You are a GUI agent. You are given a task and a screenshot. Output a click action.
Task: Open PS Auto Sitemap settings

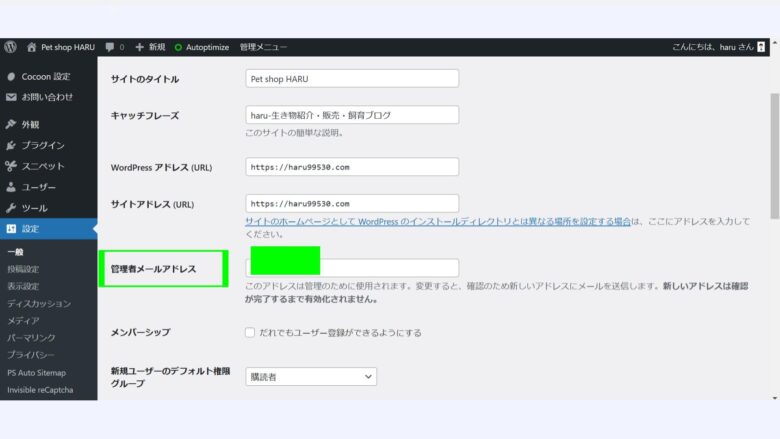pyautogui.click(x=36, y=372)
